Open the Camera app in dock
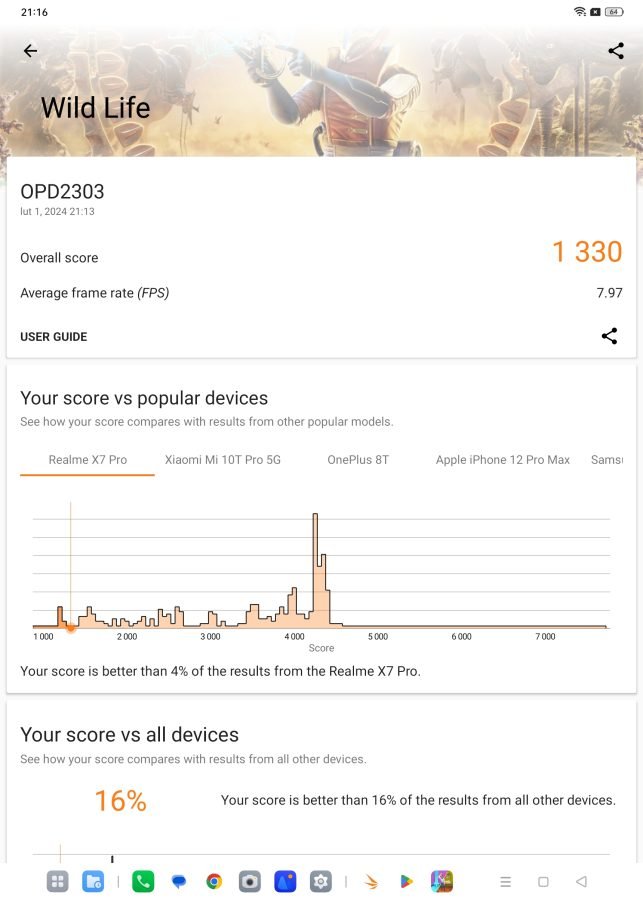 (x=250, y=881)
